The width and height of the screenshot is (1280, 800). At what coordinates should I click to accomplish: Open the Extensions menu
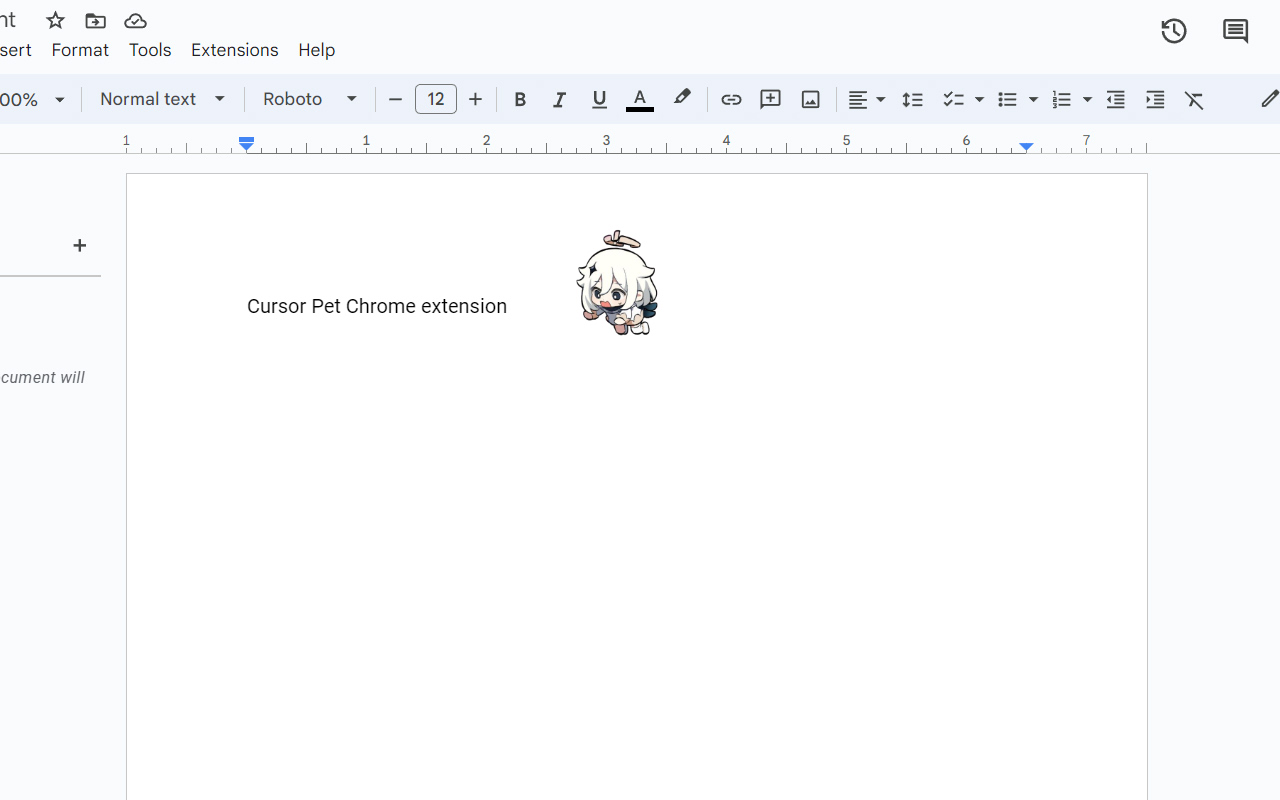pos(234,49)
